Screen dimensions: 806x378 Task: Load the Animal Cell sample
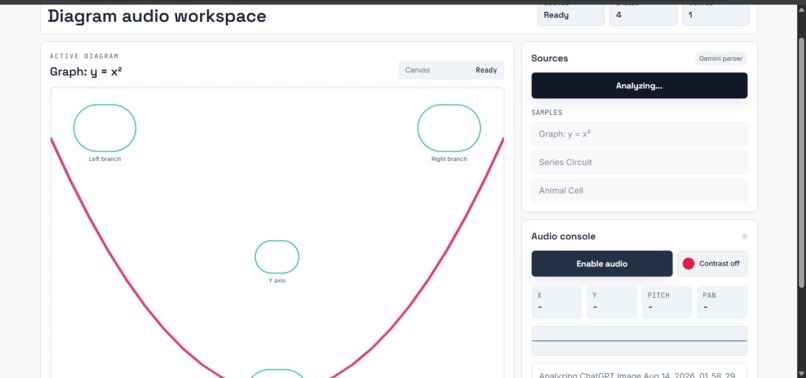(x=639, y=190)
